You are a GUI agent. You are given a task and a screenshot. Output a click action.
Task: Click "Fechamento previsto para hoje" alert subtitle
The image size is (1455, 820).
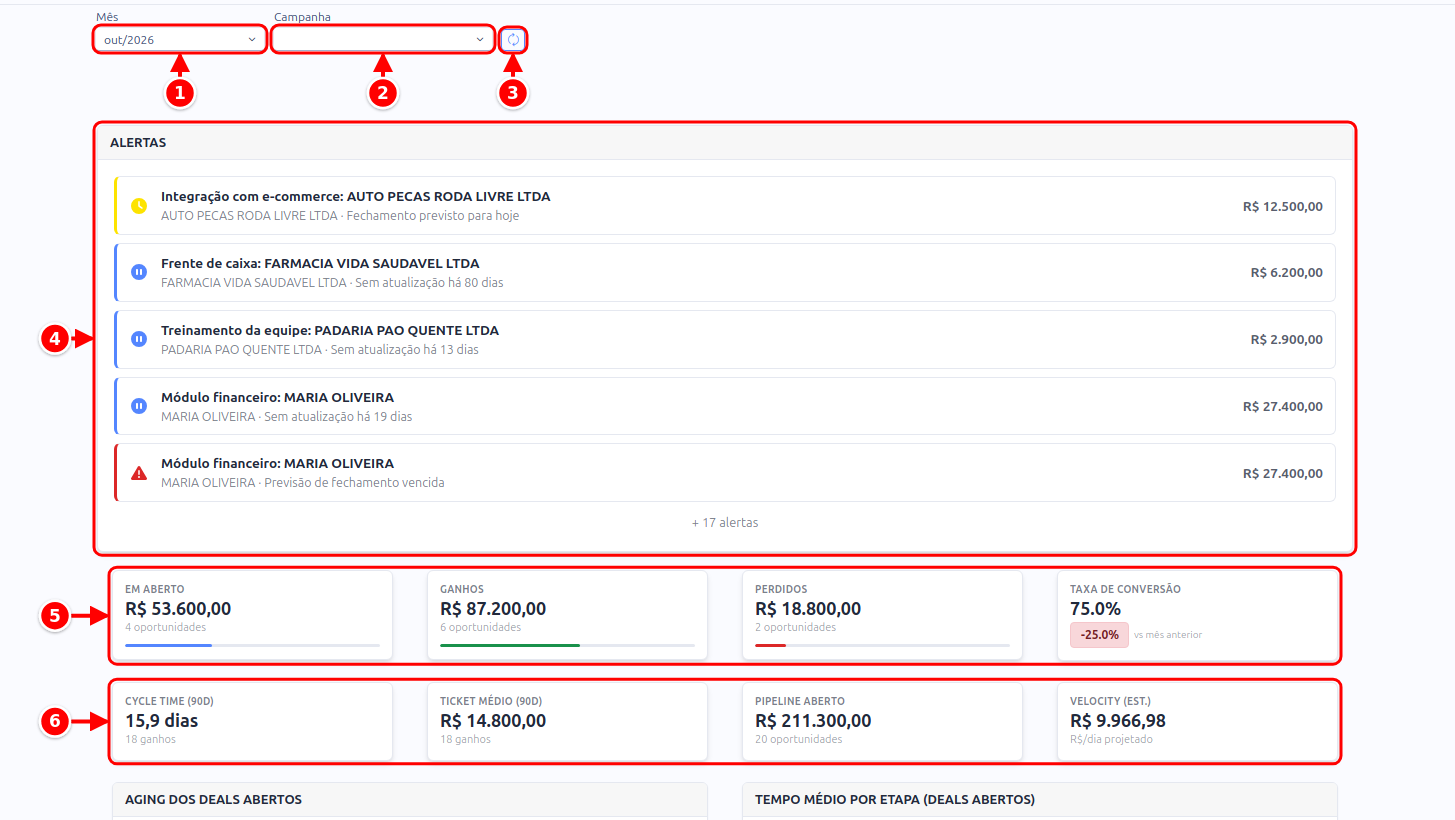tap(433, 215)
